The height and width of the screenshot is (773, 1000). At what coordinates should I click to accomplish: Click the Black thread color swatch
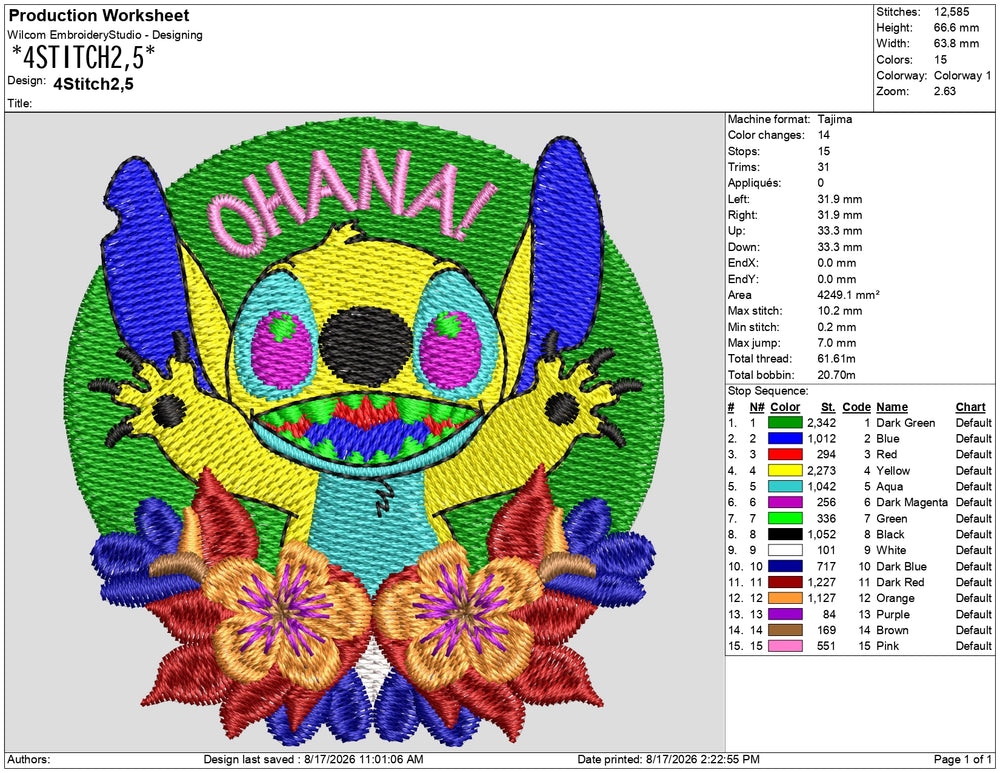coord(785,534)
